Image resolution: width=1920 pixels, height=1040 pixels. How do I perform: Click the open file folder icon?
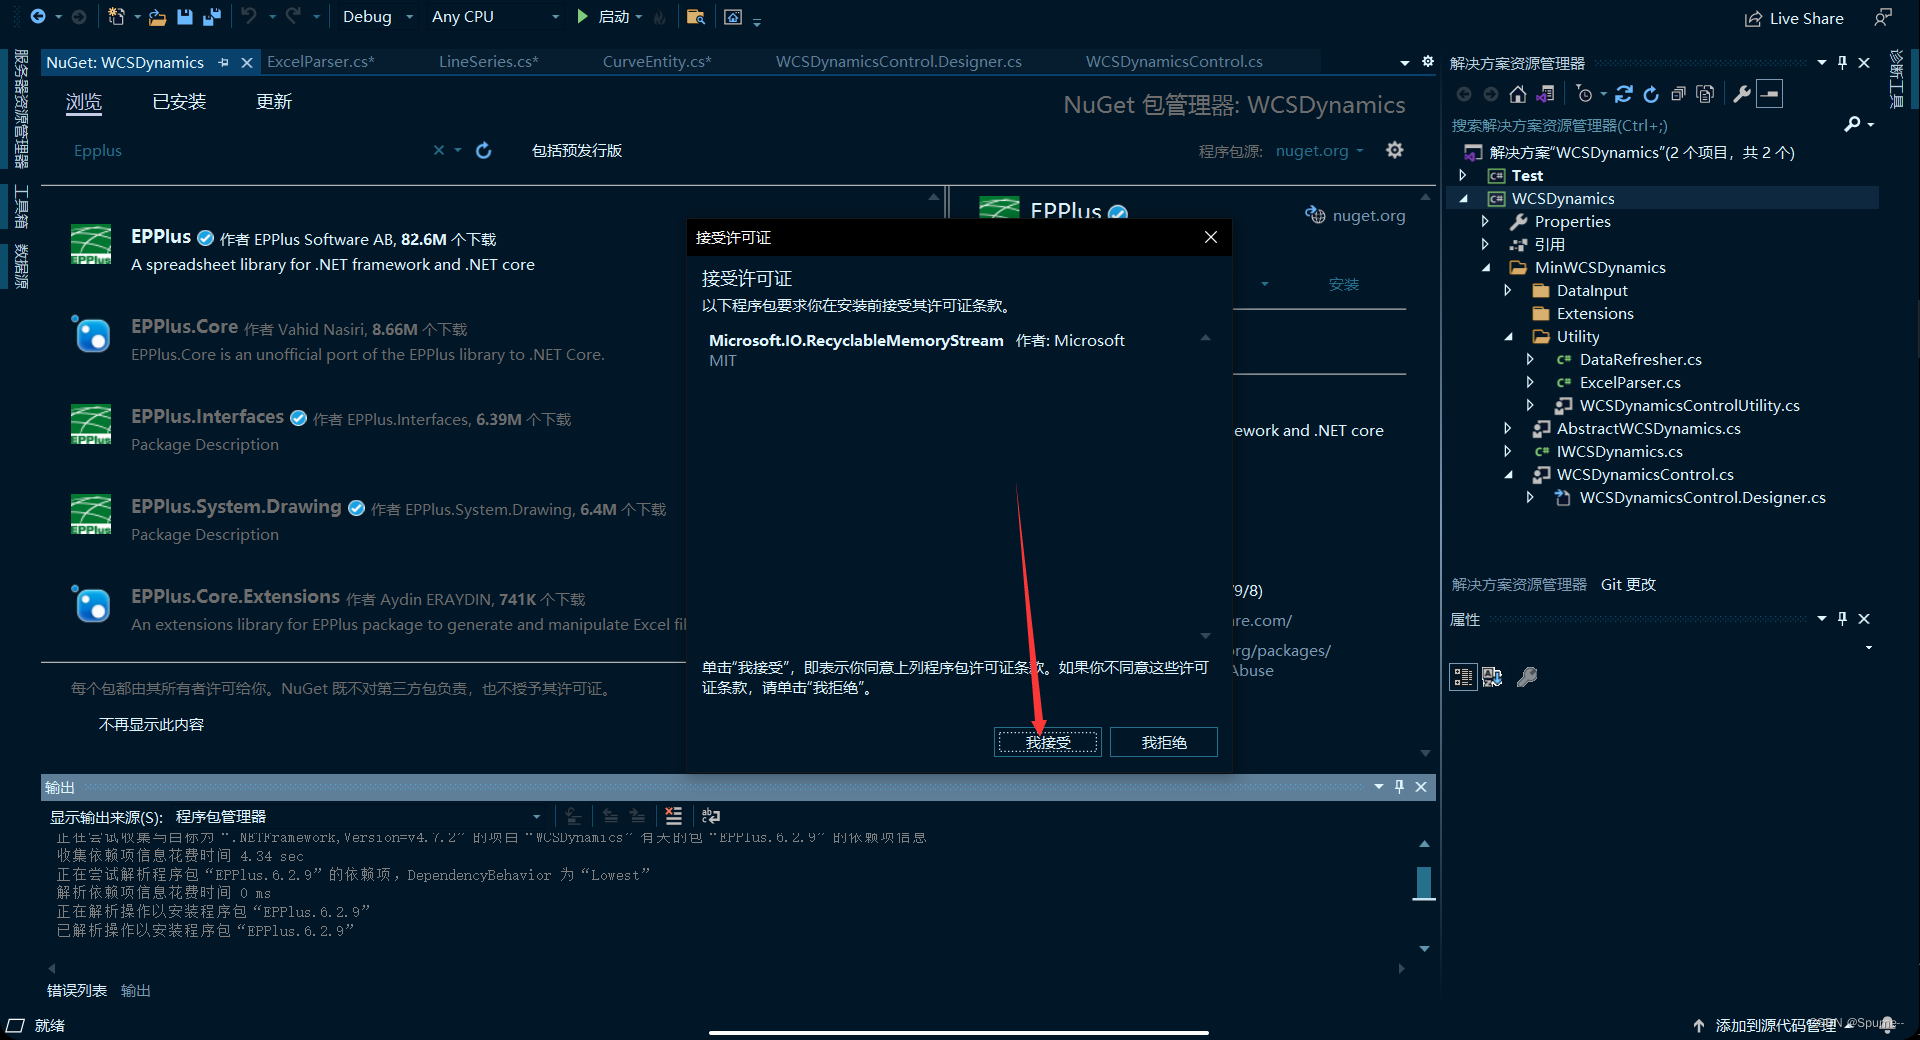(158, 17)
